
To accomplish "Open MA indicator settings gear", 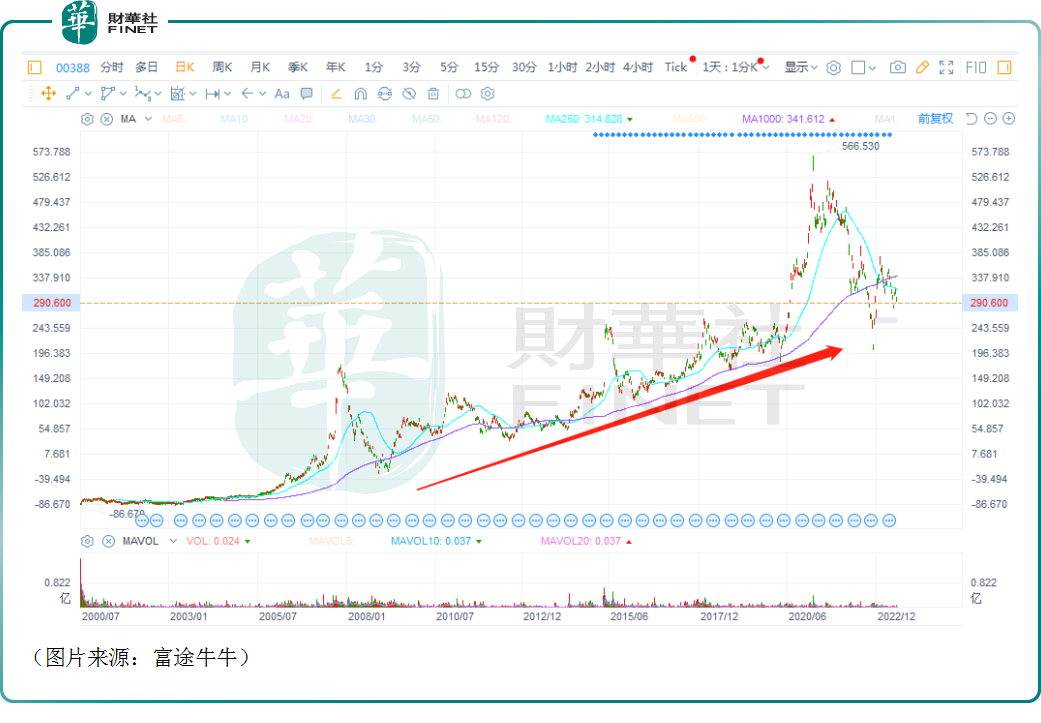I will point(87,119).
